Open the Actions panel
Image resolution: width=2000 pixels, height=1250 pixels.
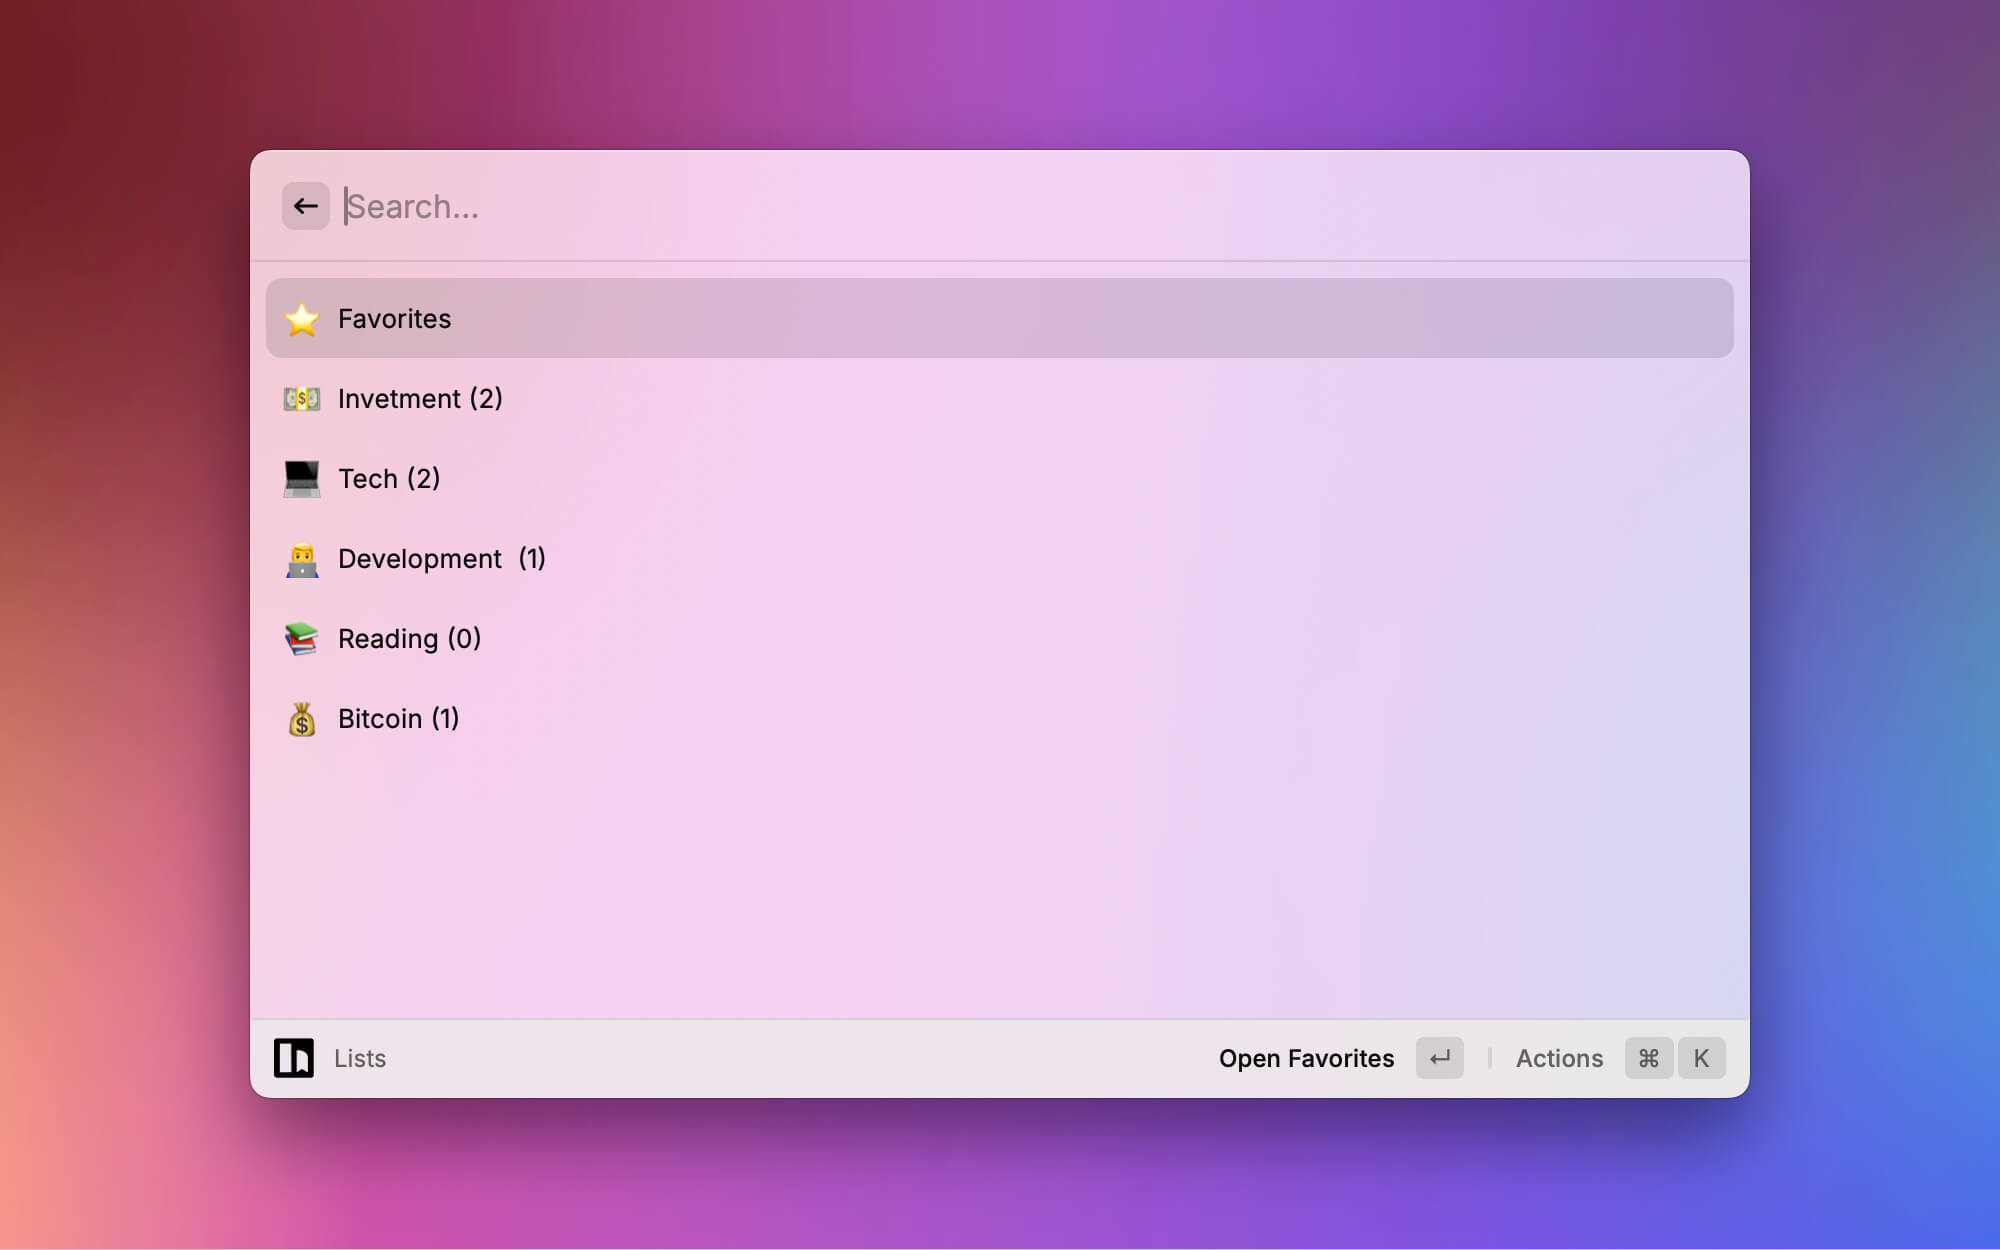(1559, 1058)
